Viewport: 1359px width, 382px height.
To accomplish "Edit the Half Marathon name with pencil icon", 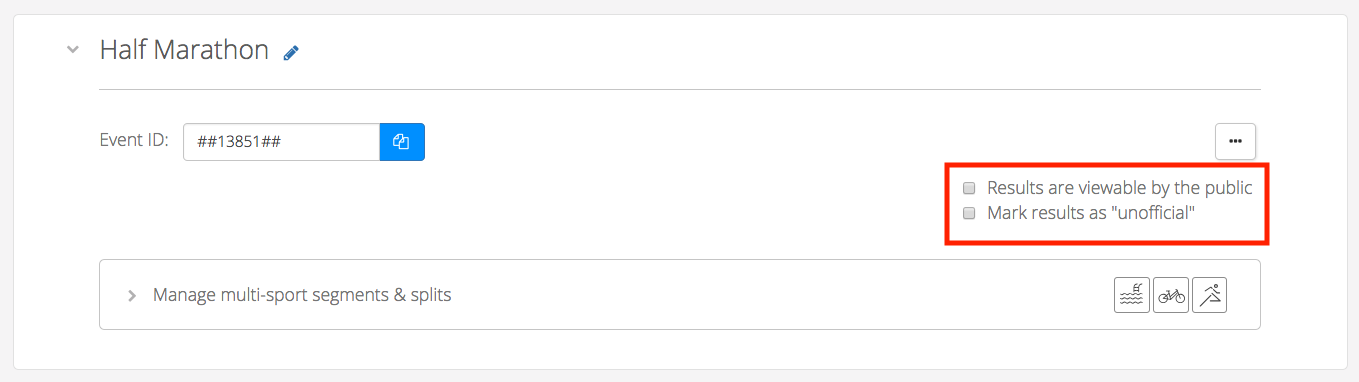I will [x=291, y=53].
